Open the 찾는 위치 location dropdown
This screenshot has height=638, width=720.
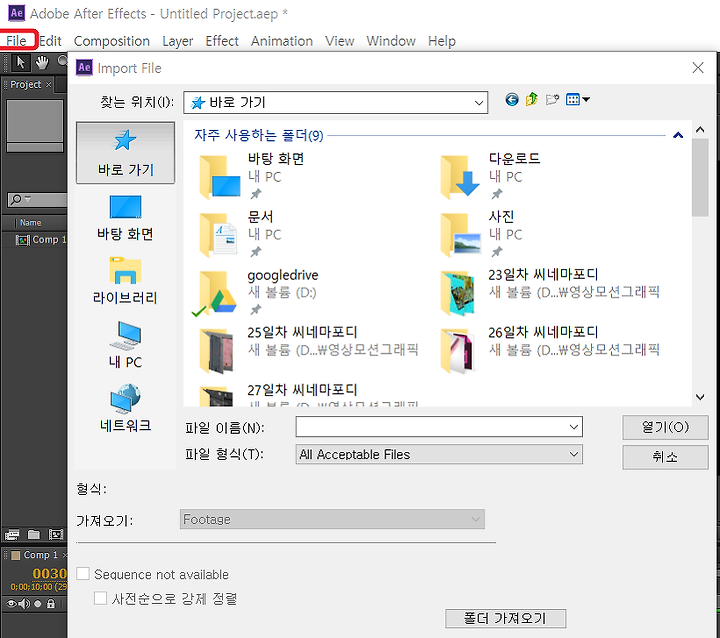(x=335, y=102)
